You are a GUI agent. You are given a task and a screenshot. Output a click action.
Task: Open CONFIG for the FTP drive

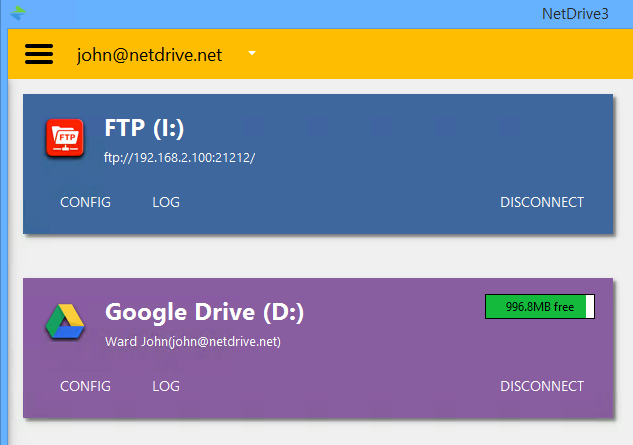[x=85, y=202]
